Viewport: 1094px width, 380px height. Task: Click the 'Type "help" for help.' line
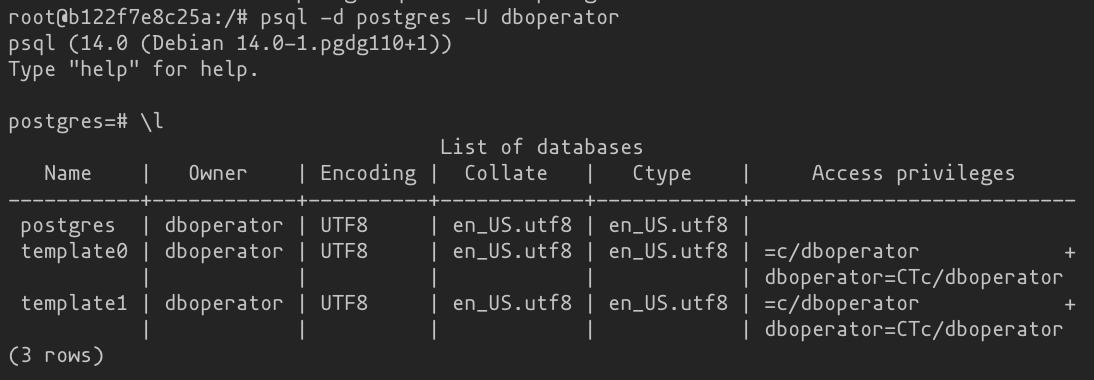133,69
